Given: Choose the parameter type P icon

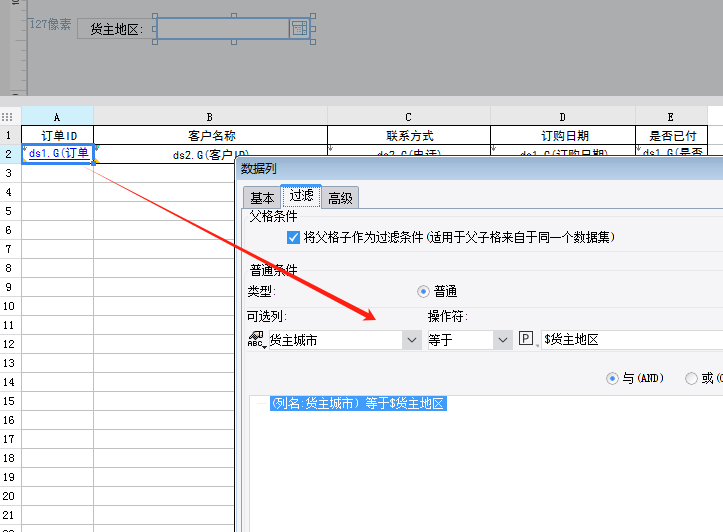Looking at the screenshot, I should (x=526, y=339).
